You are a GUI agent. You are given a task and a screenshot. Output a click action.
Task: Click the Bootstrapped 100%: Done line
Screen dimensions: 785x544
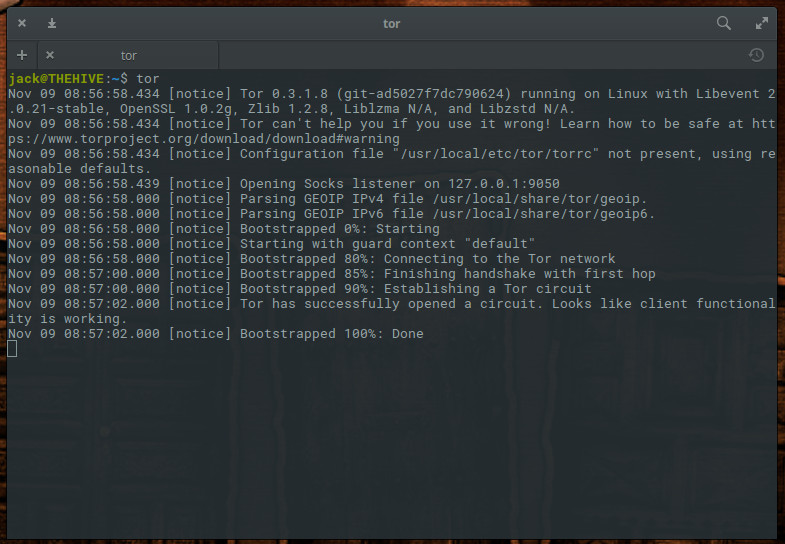click(x=215, y=334)
